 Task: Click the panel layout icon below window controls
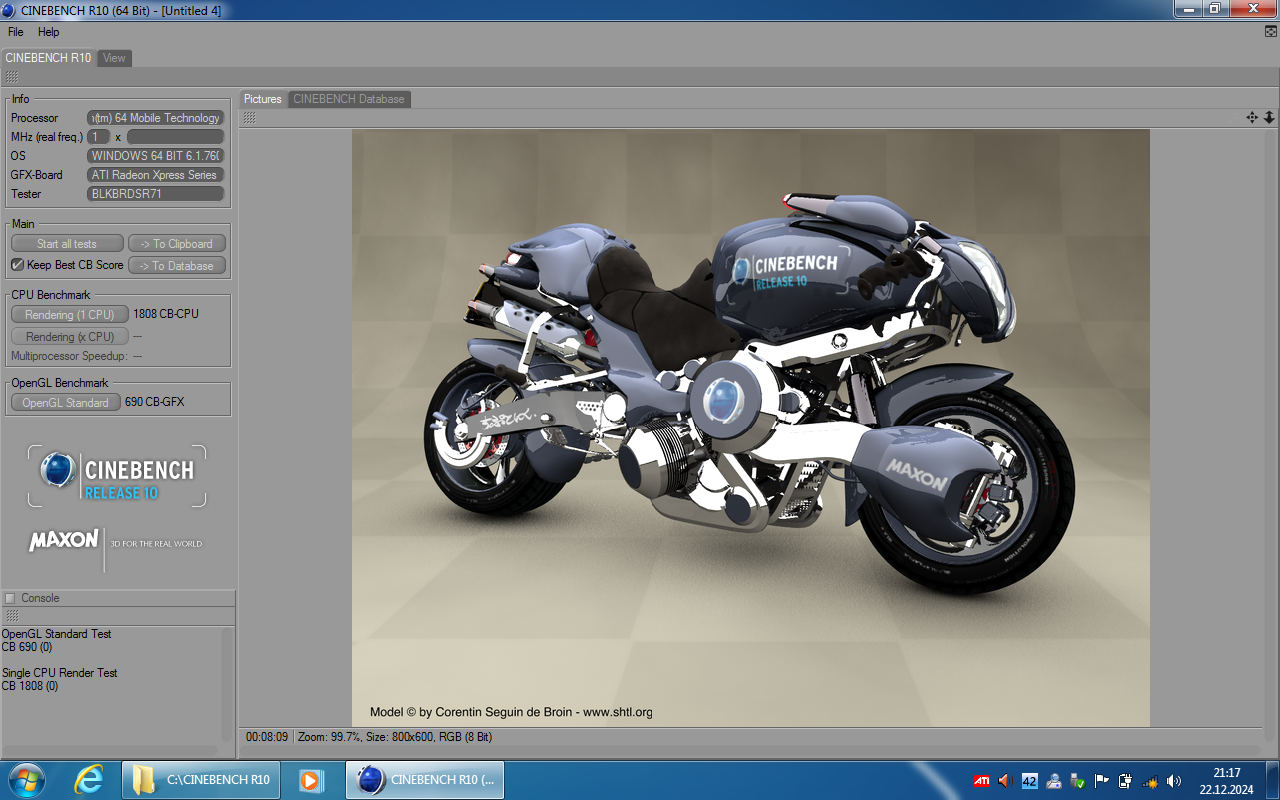tap(1270, 32)
